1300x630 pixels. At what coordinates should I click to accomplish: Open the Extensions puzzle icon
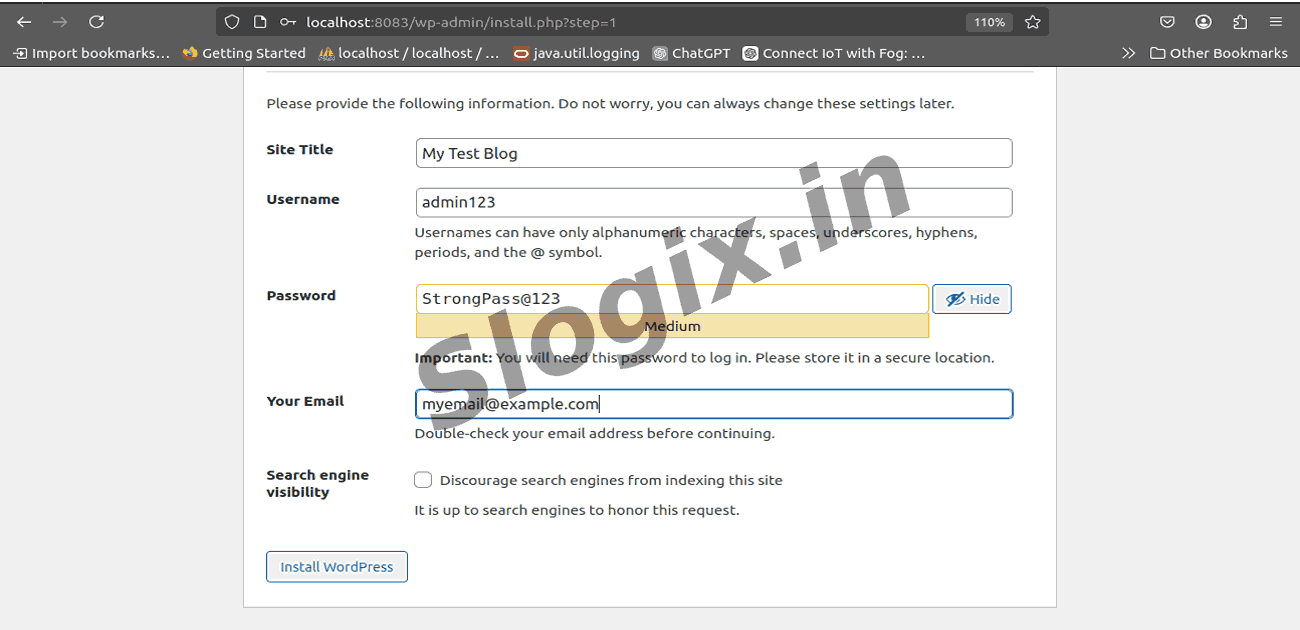tap(1240, 22)
